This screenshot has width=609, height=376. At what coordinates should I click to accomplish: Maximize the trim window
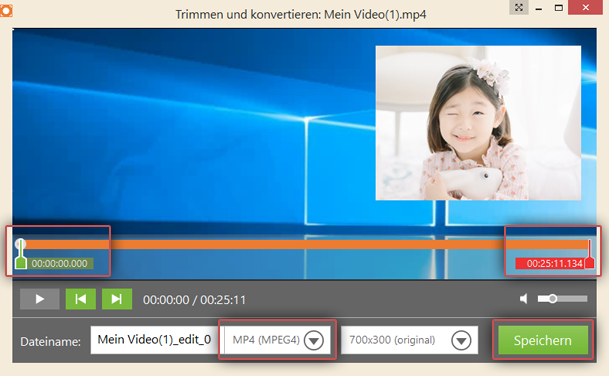pos(559,7)
